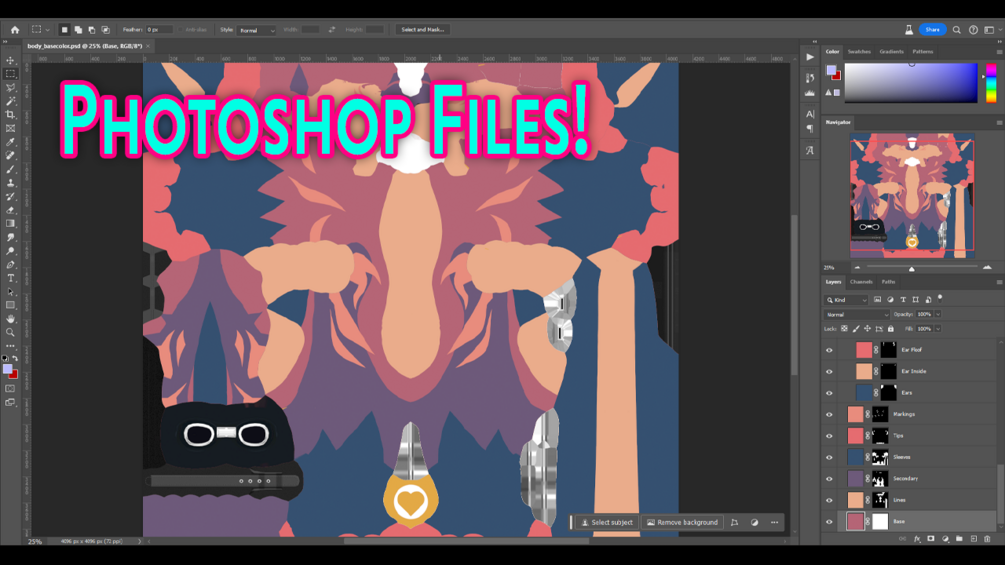Select the Rectangular Marquee tool in the toolbox
Viewport: 1005px width, 565px height.
point(10,74)
